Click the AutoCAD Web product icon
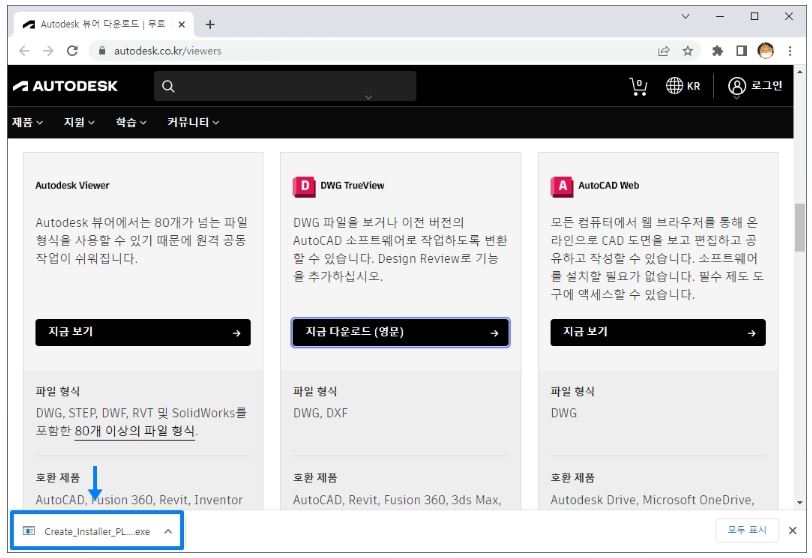 562,186
